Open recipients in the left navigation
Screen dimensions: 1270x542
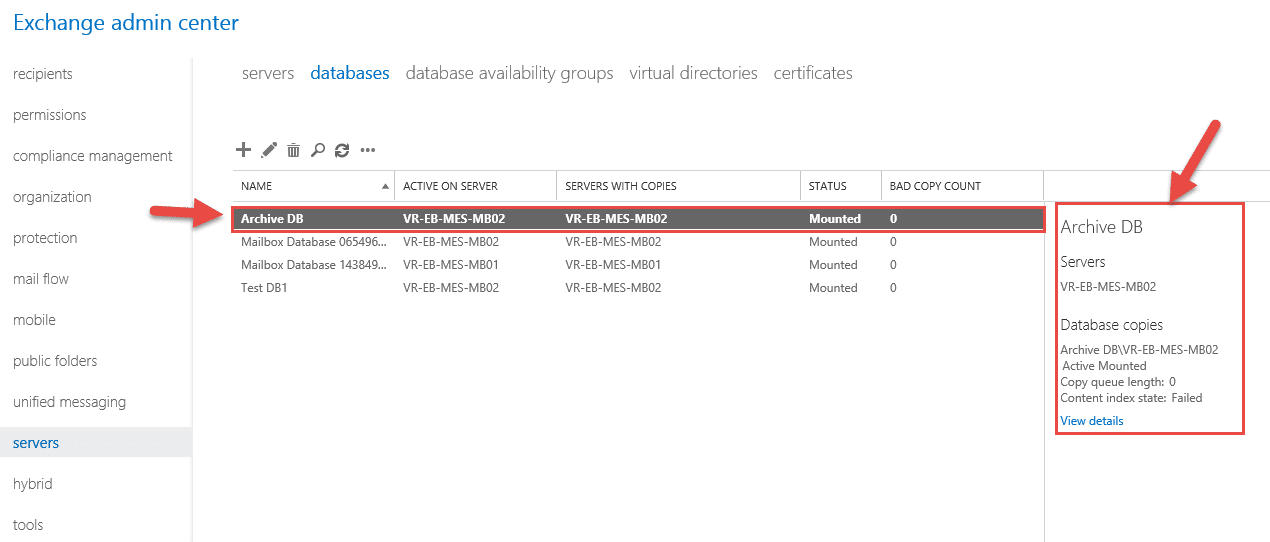(43, 74)
